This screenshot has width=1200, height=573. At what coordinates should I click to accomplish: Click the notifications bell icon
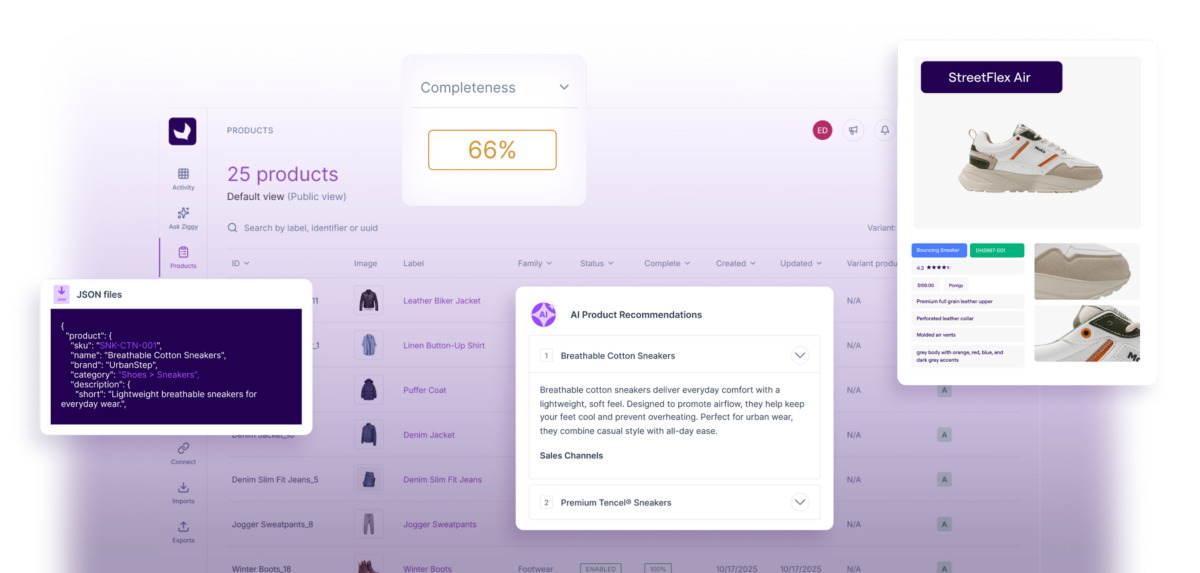click(x=884, y=130)
